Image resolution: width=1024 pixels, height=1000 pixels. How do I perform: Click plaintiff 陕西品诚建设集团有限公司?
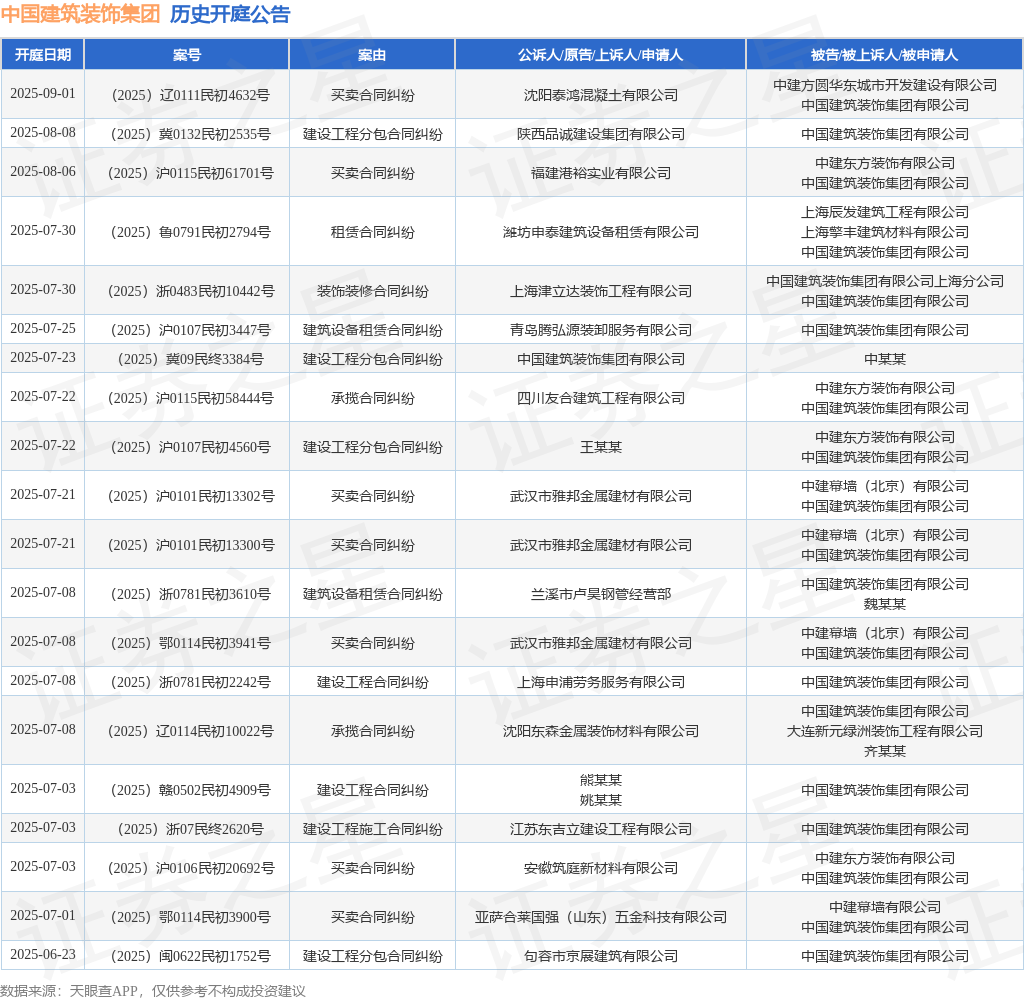pos(601,135)
